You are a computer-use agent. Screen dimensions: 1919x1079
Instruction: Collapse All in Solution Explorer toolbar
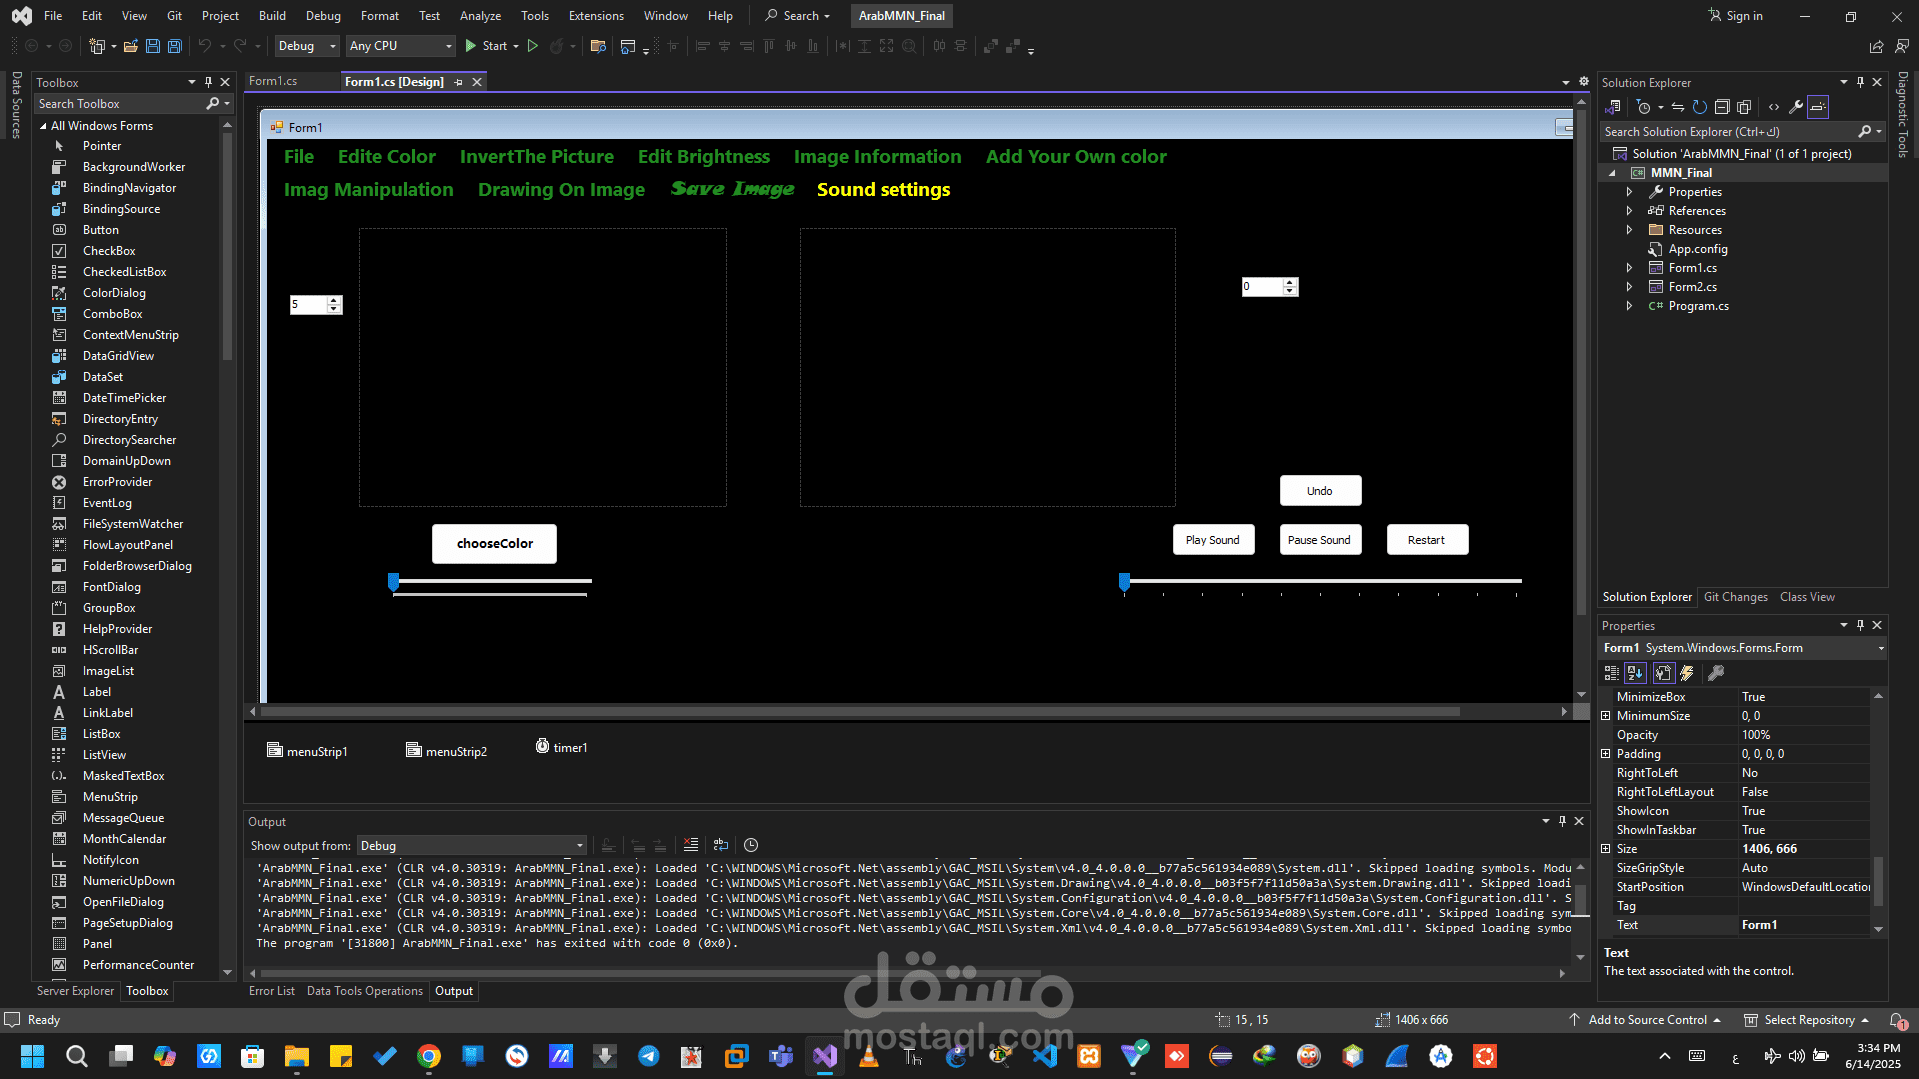(1722, 107)
